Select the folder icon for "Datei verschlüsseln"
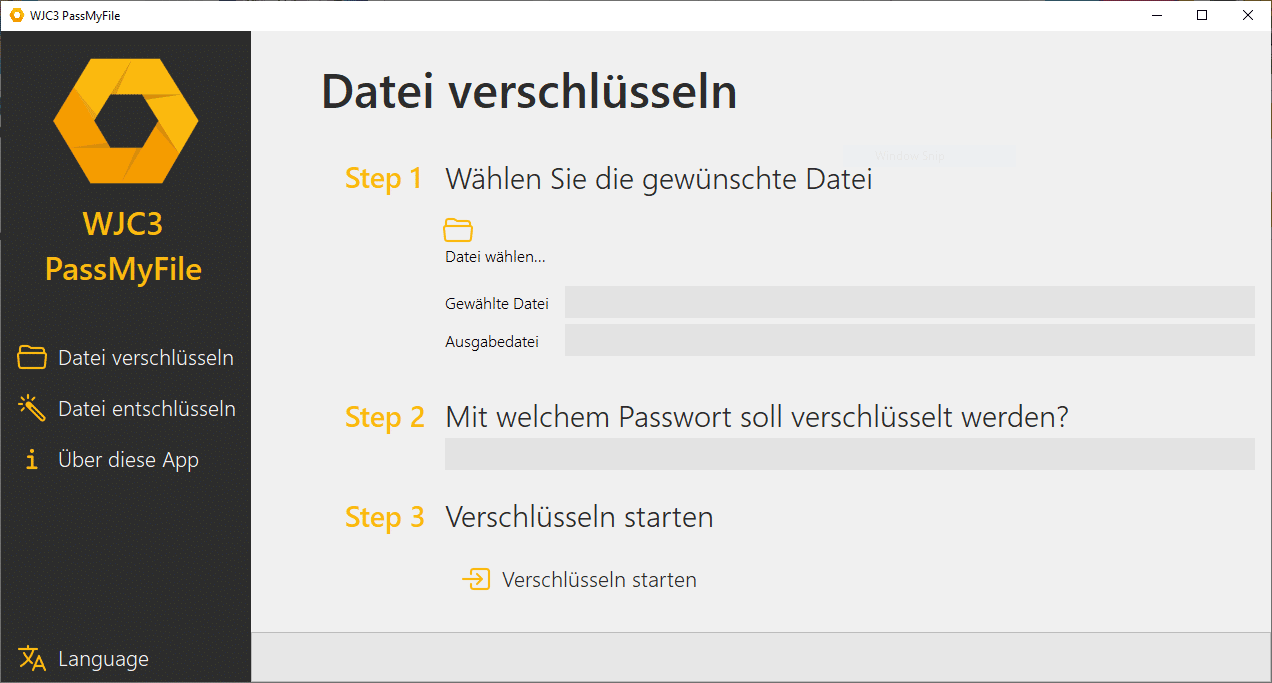1272x683 pixels. (x=30, y=357)
